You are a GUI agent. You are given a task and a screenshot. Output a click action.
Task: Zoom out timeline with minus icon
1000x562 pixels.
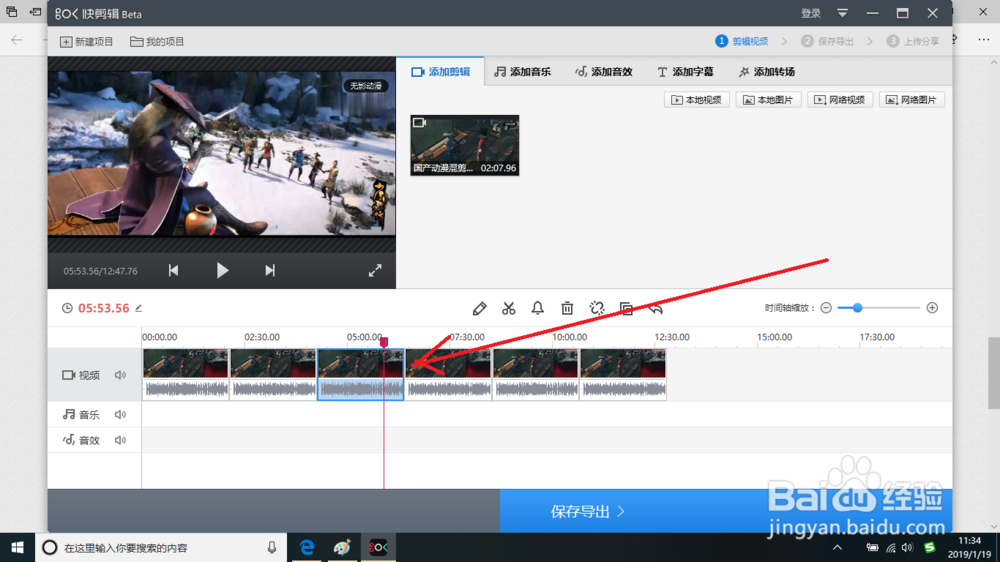click(x=826, y=308)
